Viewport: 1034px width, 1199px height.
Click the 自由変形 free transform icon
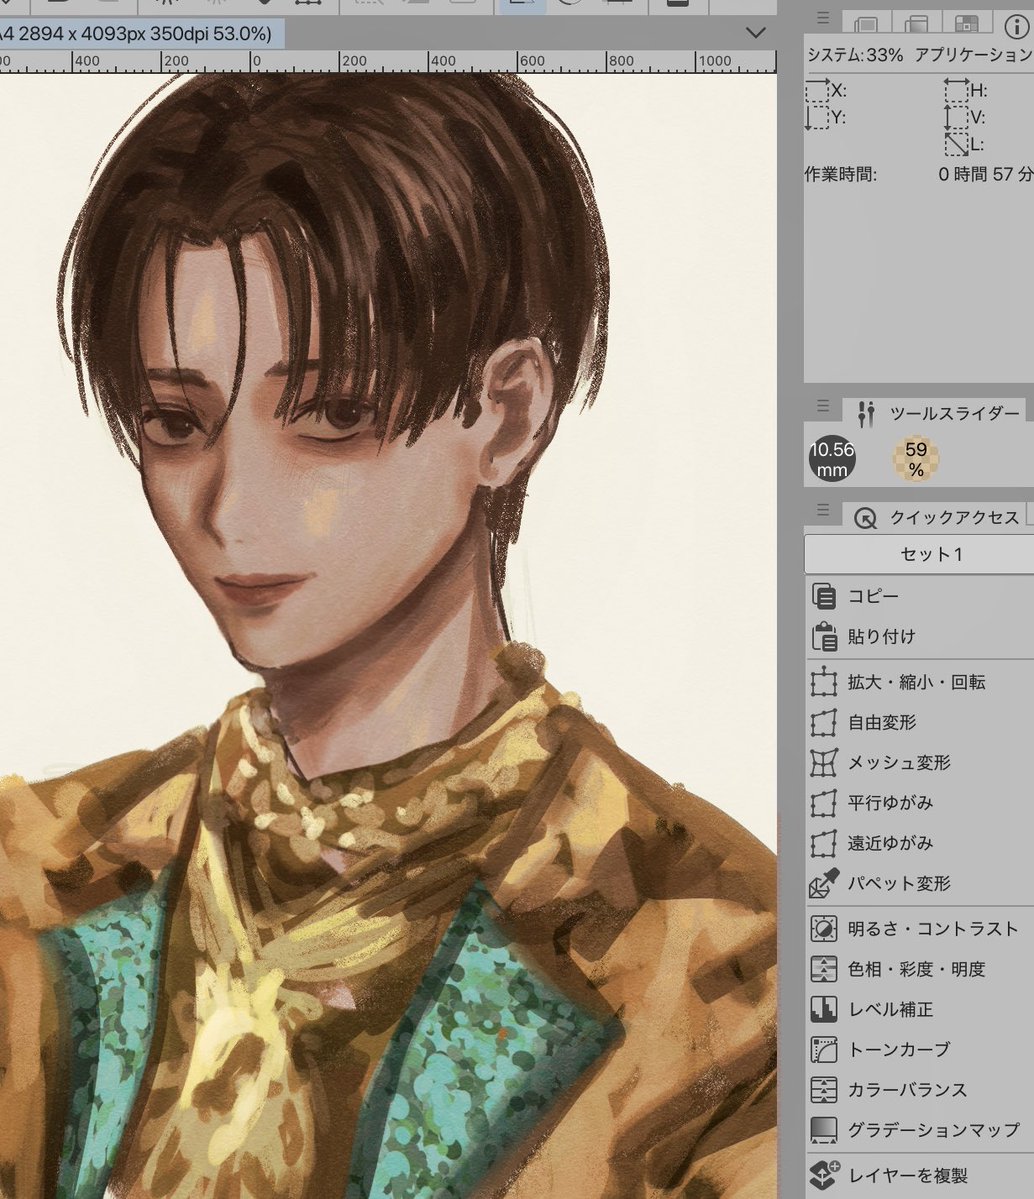pos(824,722)
